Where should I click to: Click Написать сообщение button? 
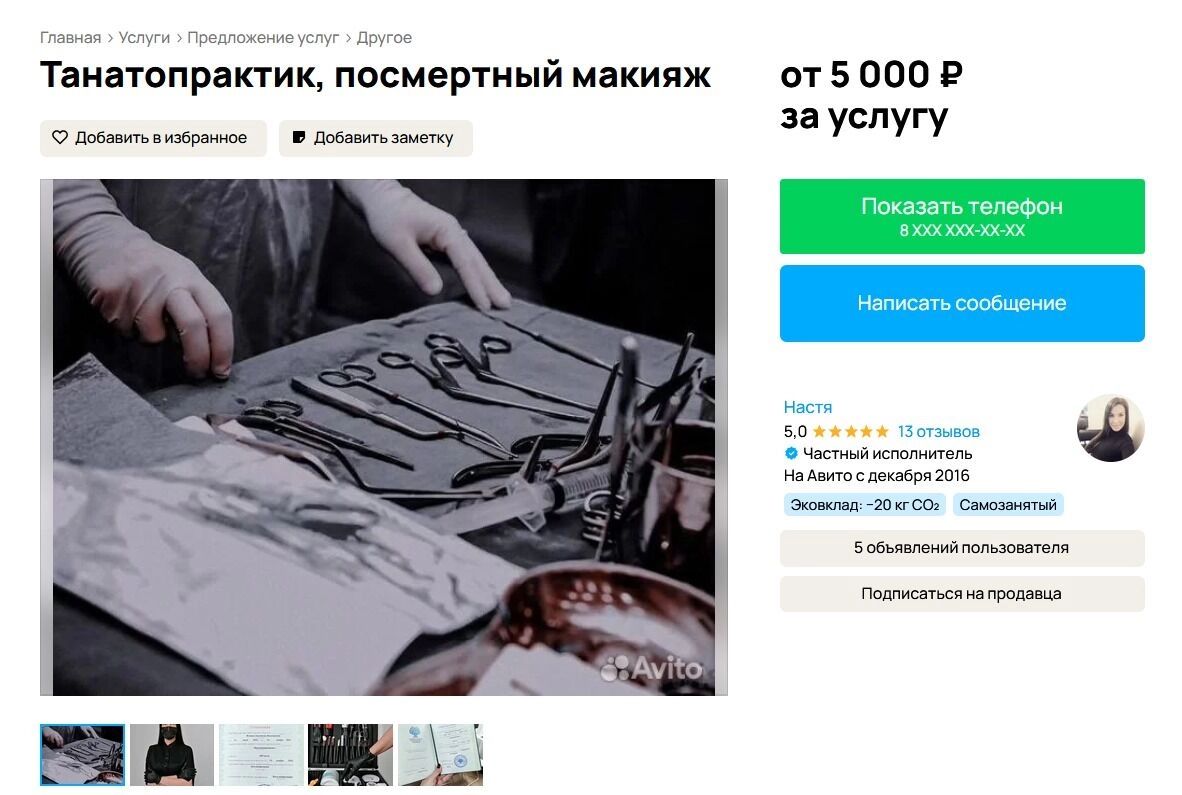click(x=962, y=303)
